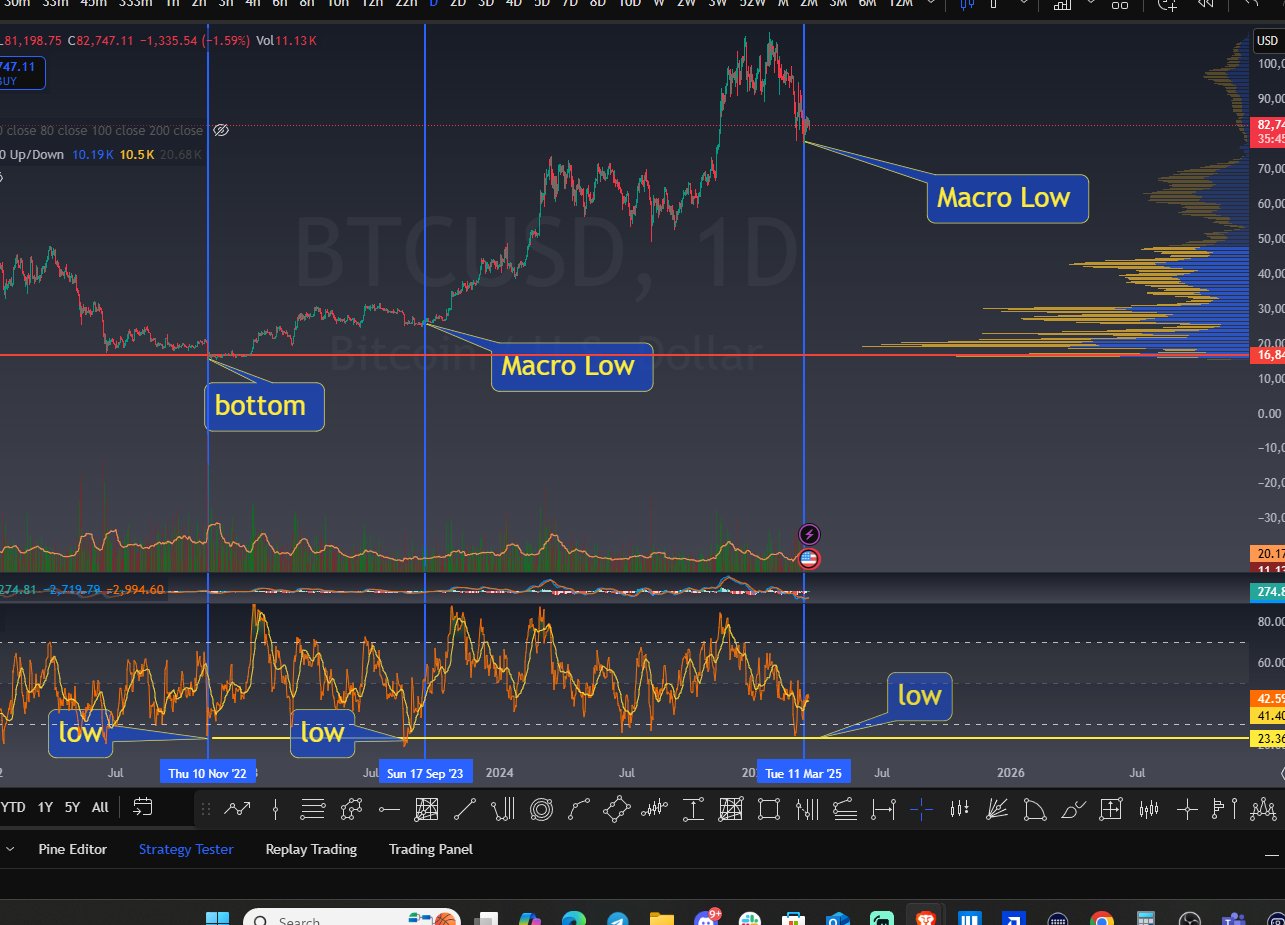Open the candlestick chart type selector

966,4
